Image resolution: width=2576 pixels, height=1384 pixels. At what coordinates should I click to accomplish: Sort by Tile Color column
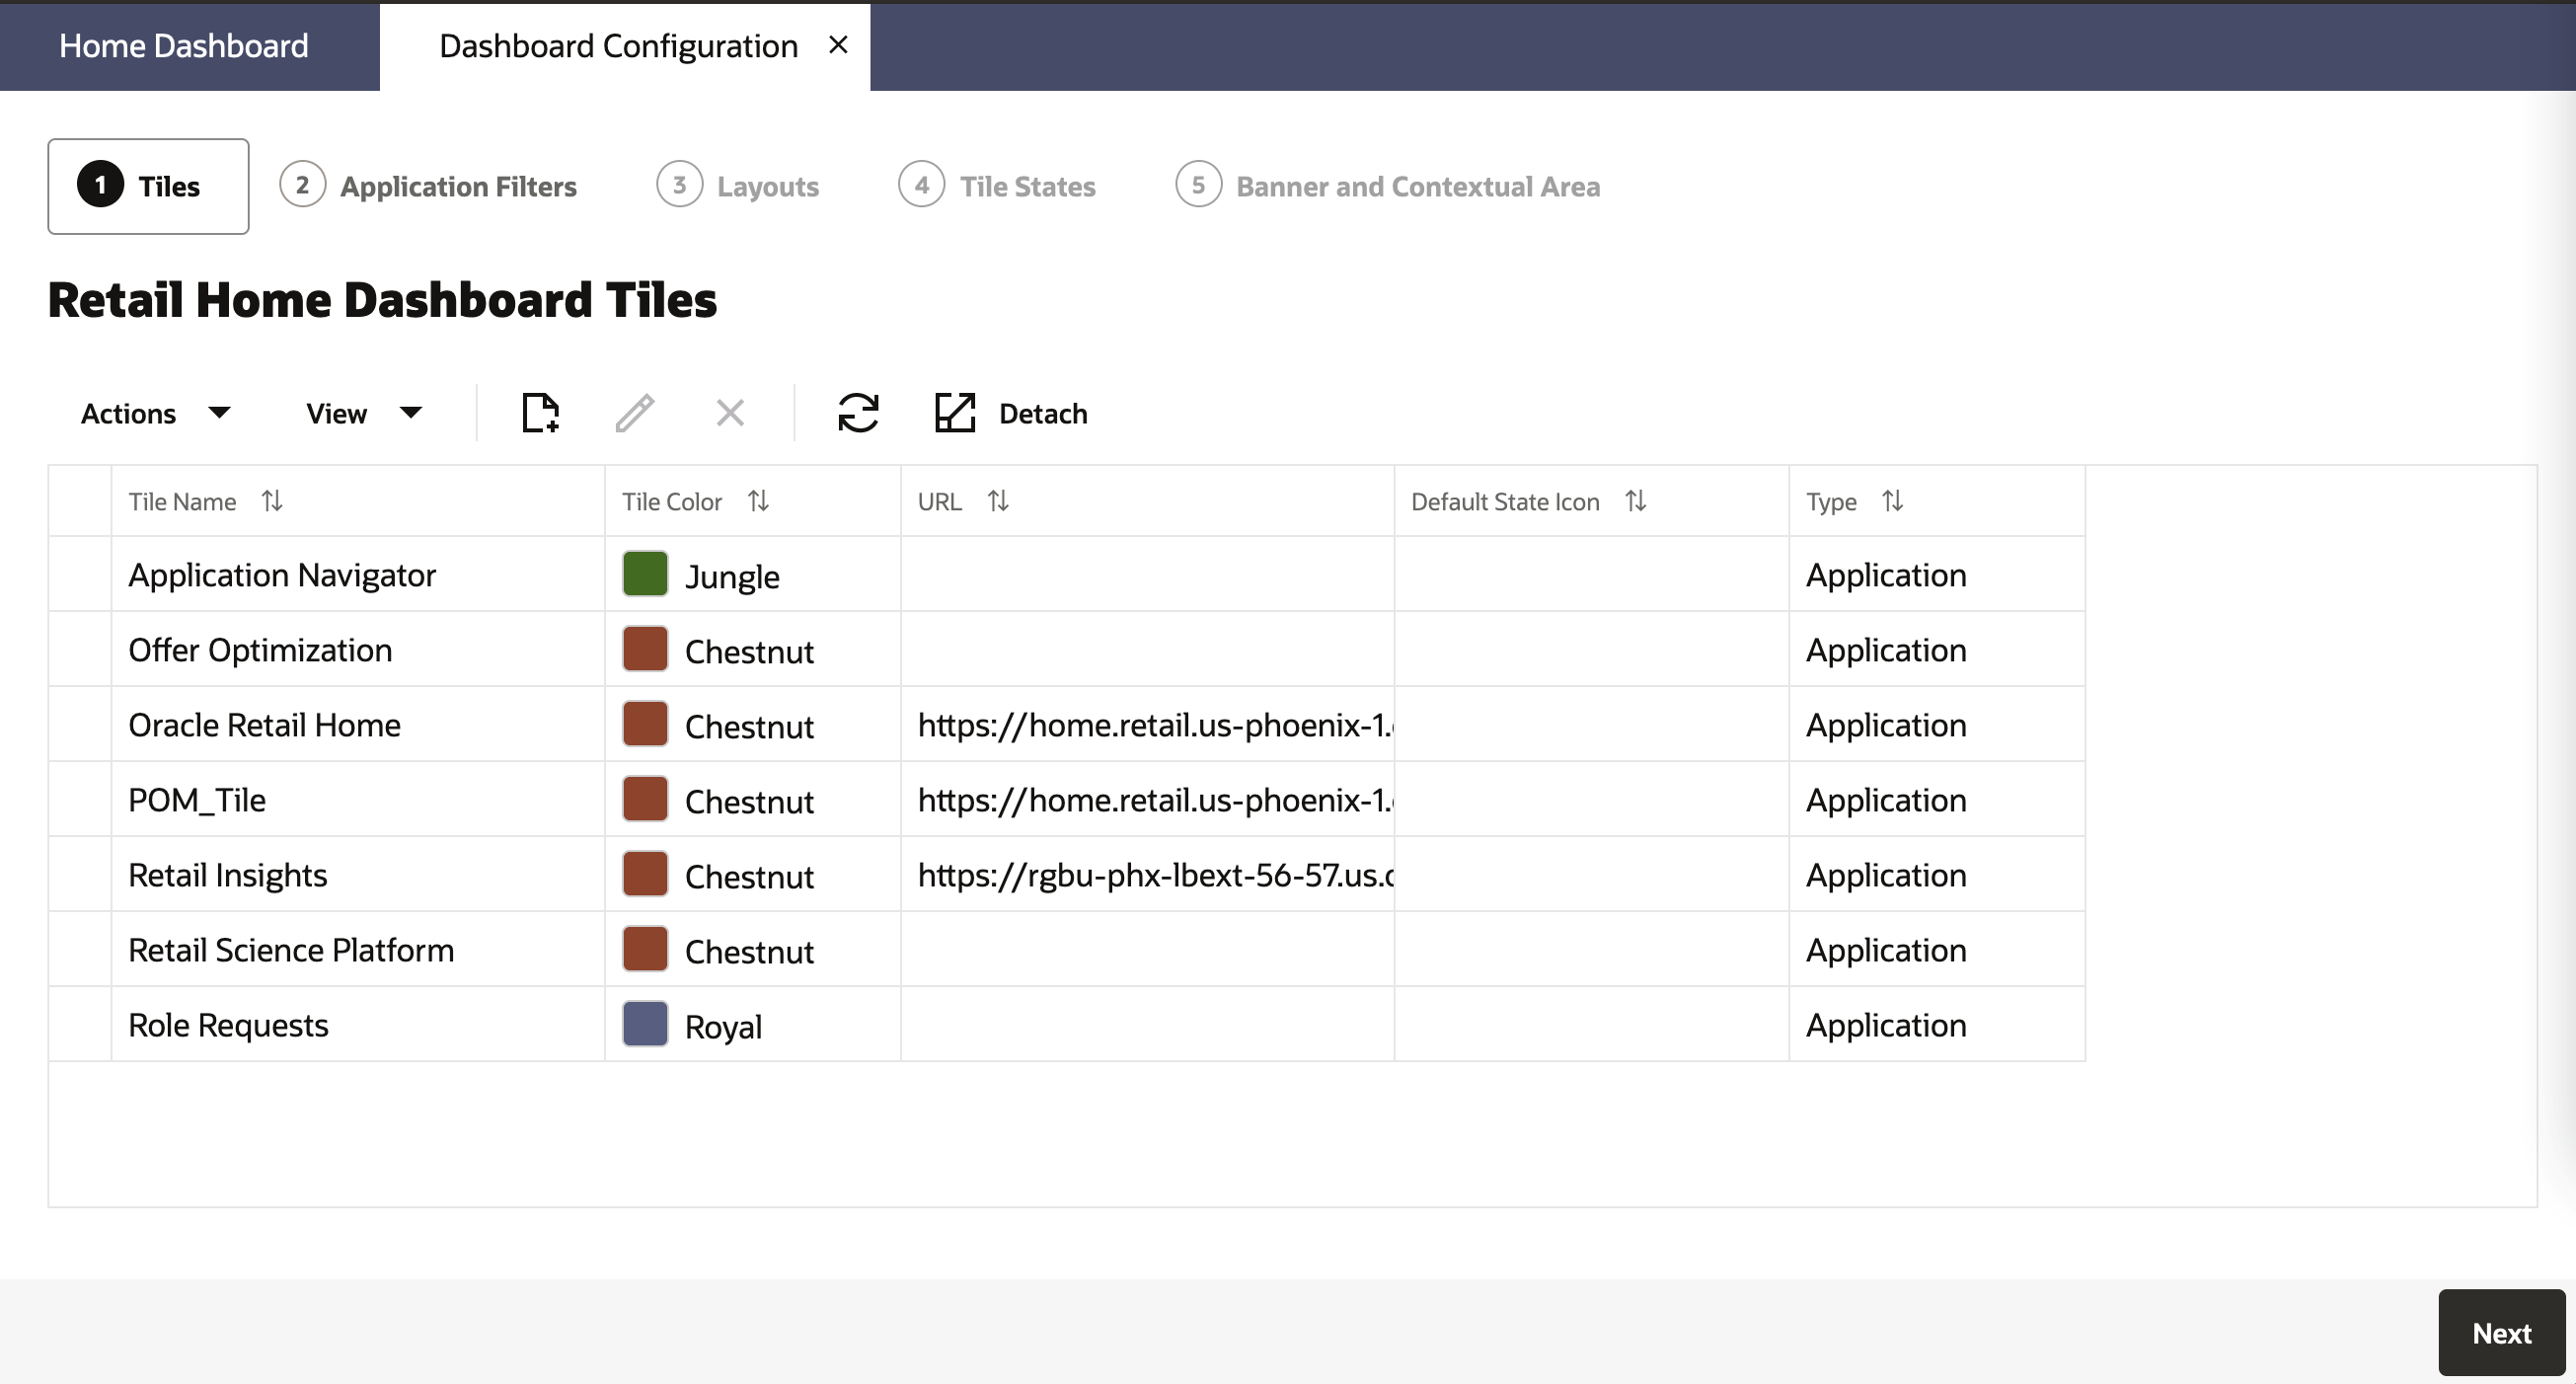coord(758,501)
